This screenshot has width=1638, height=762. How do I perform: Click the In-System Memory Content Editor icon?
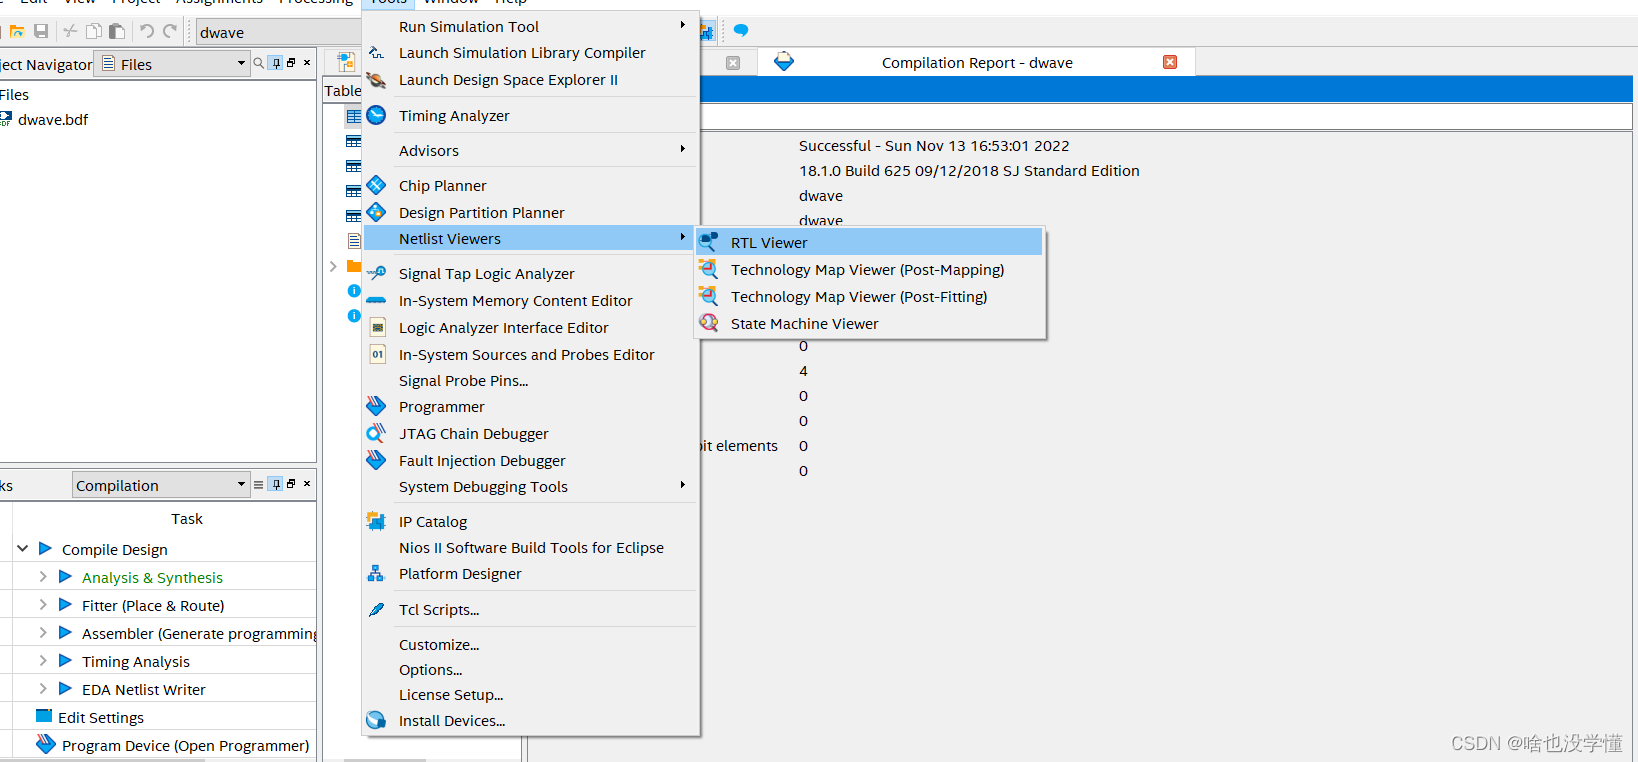tap(376, 300)
